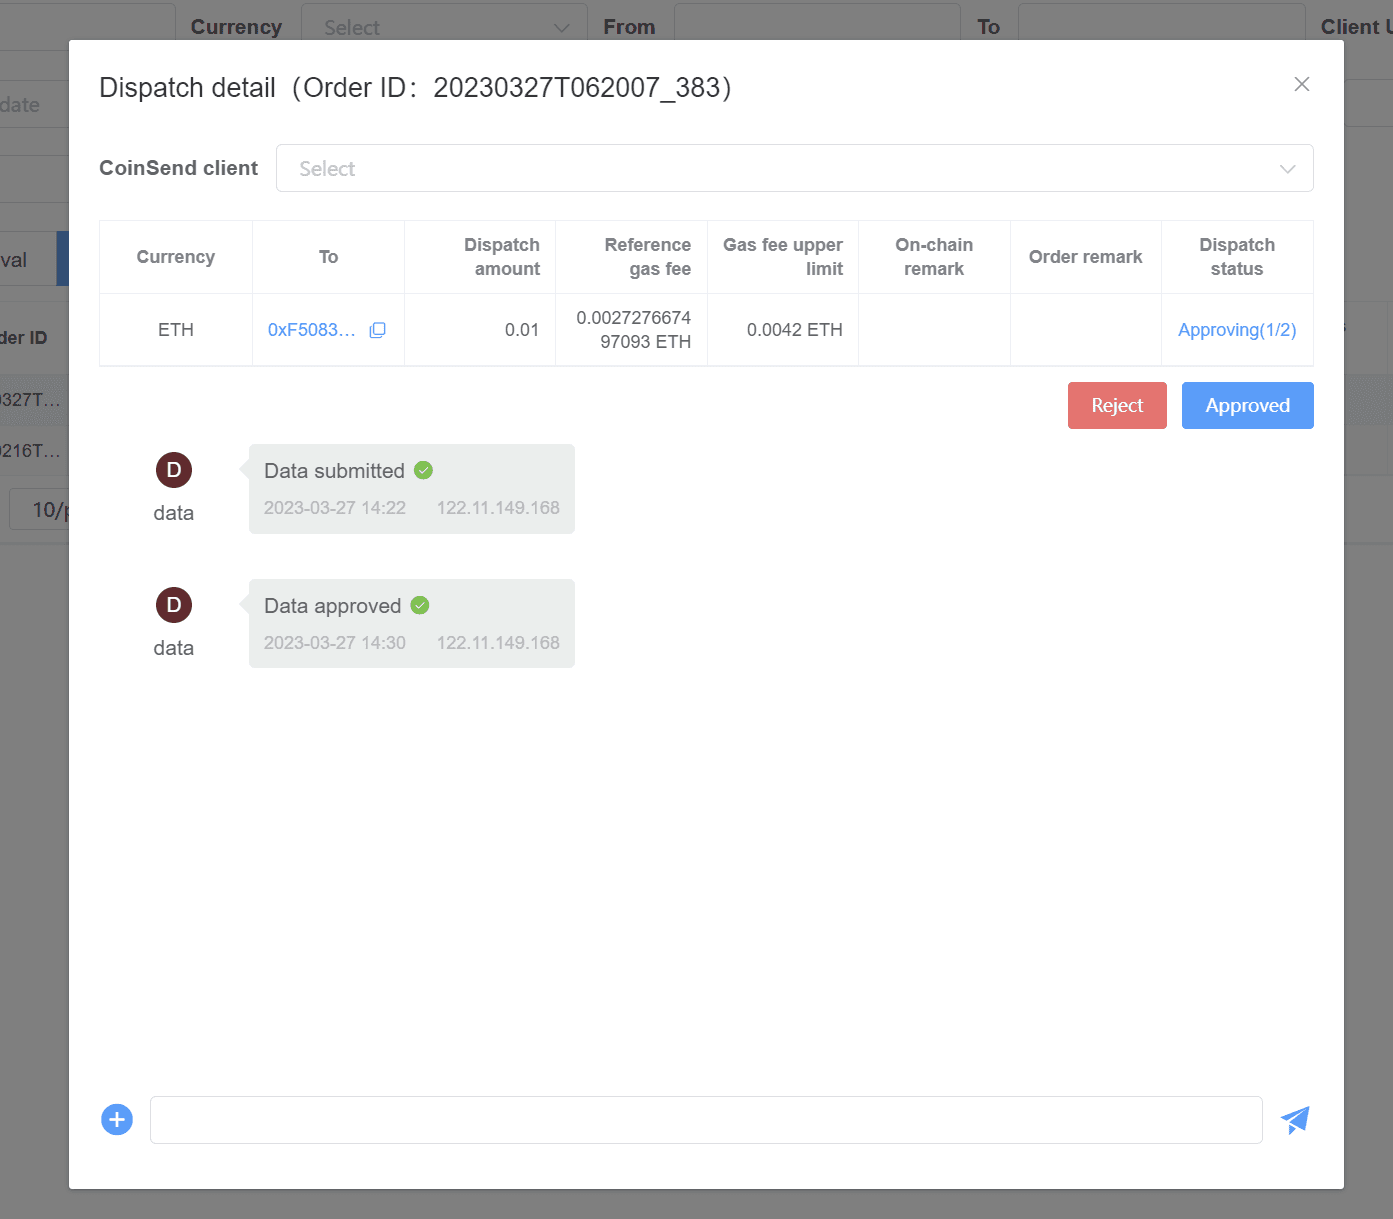This screenshot has height=1219, width=1393.
Task: Click the Approved button
Action: point(1247,405)
